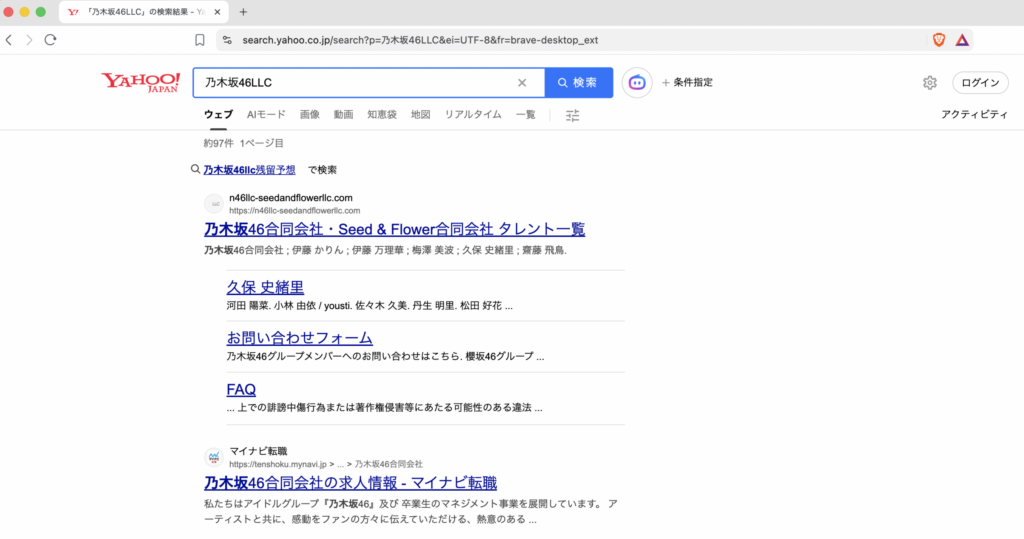Click the Yahoo! JAPAN logo
1024x539 pixels.
(140, 82)
